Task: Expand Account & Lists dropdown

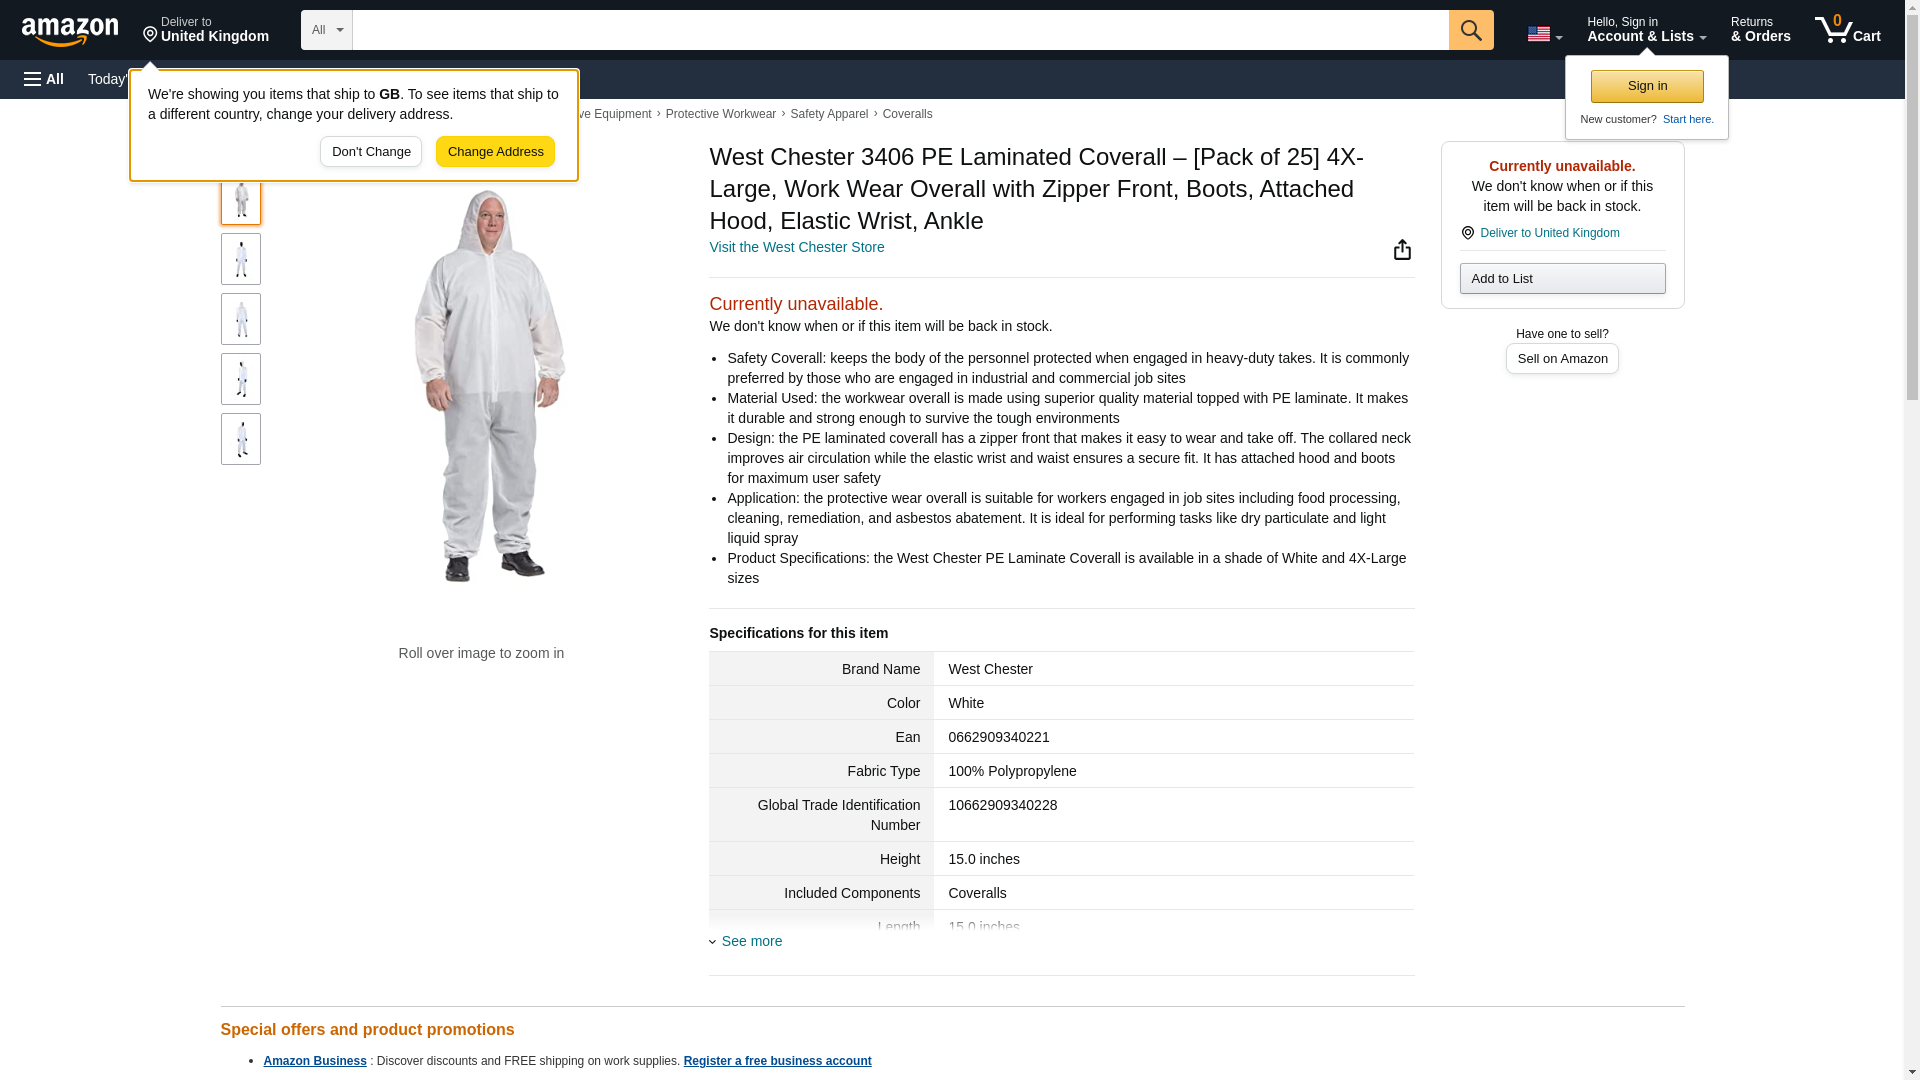Action: [x=1645, y=30]
